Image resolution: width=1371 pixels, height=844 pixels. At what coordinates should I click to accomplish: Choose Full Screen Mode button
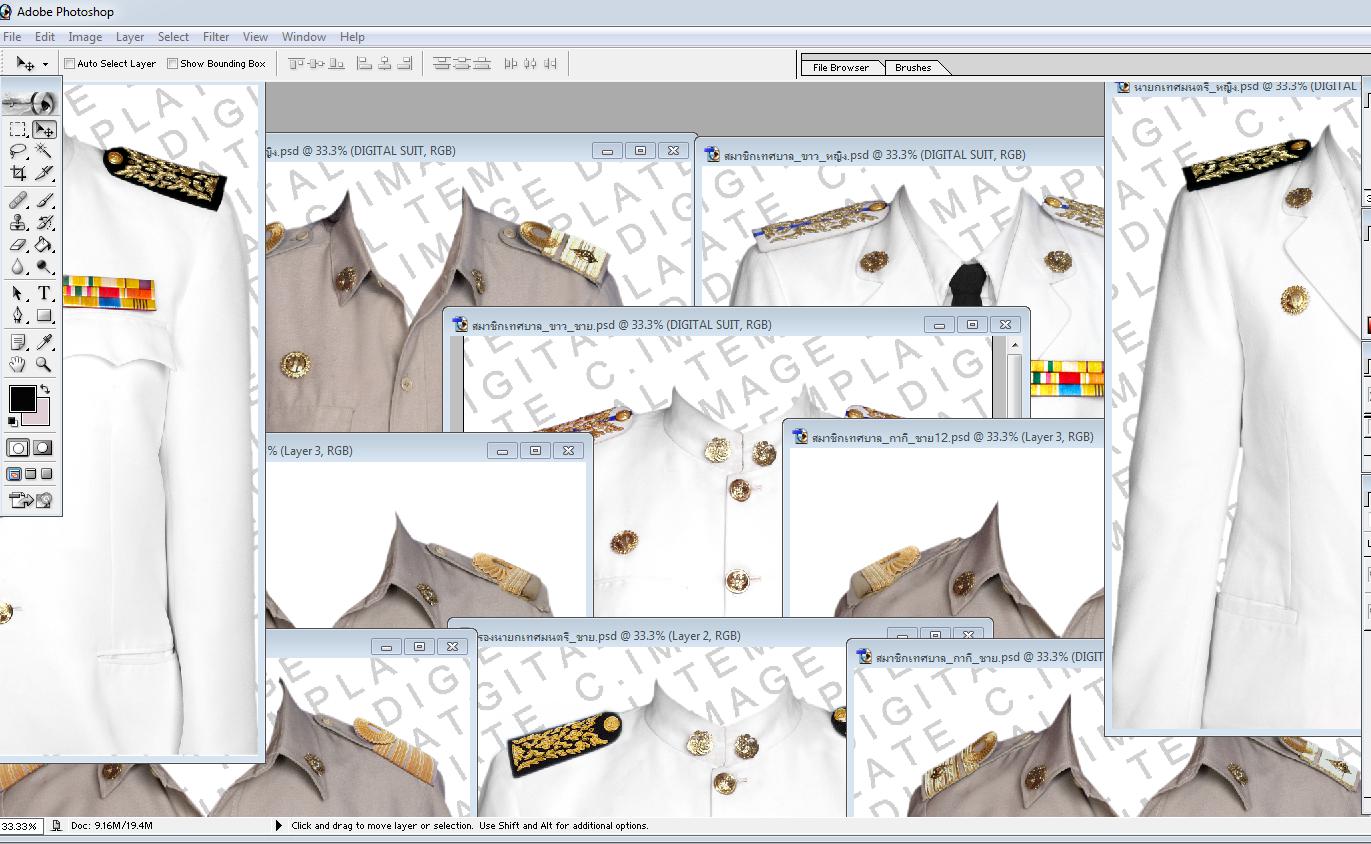(x=46, y=474)
